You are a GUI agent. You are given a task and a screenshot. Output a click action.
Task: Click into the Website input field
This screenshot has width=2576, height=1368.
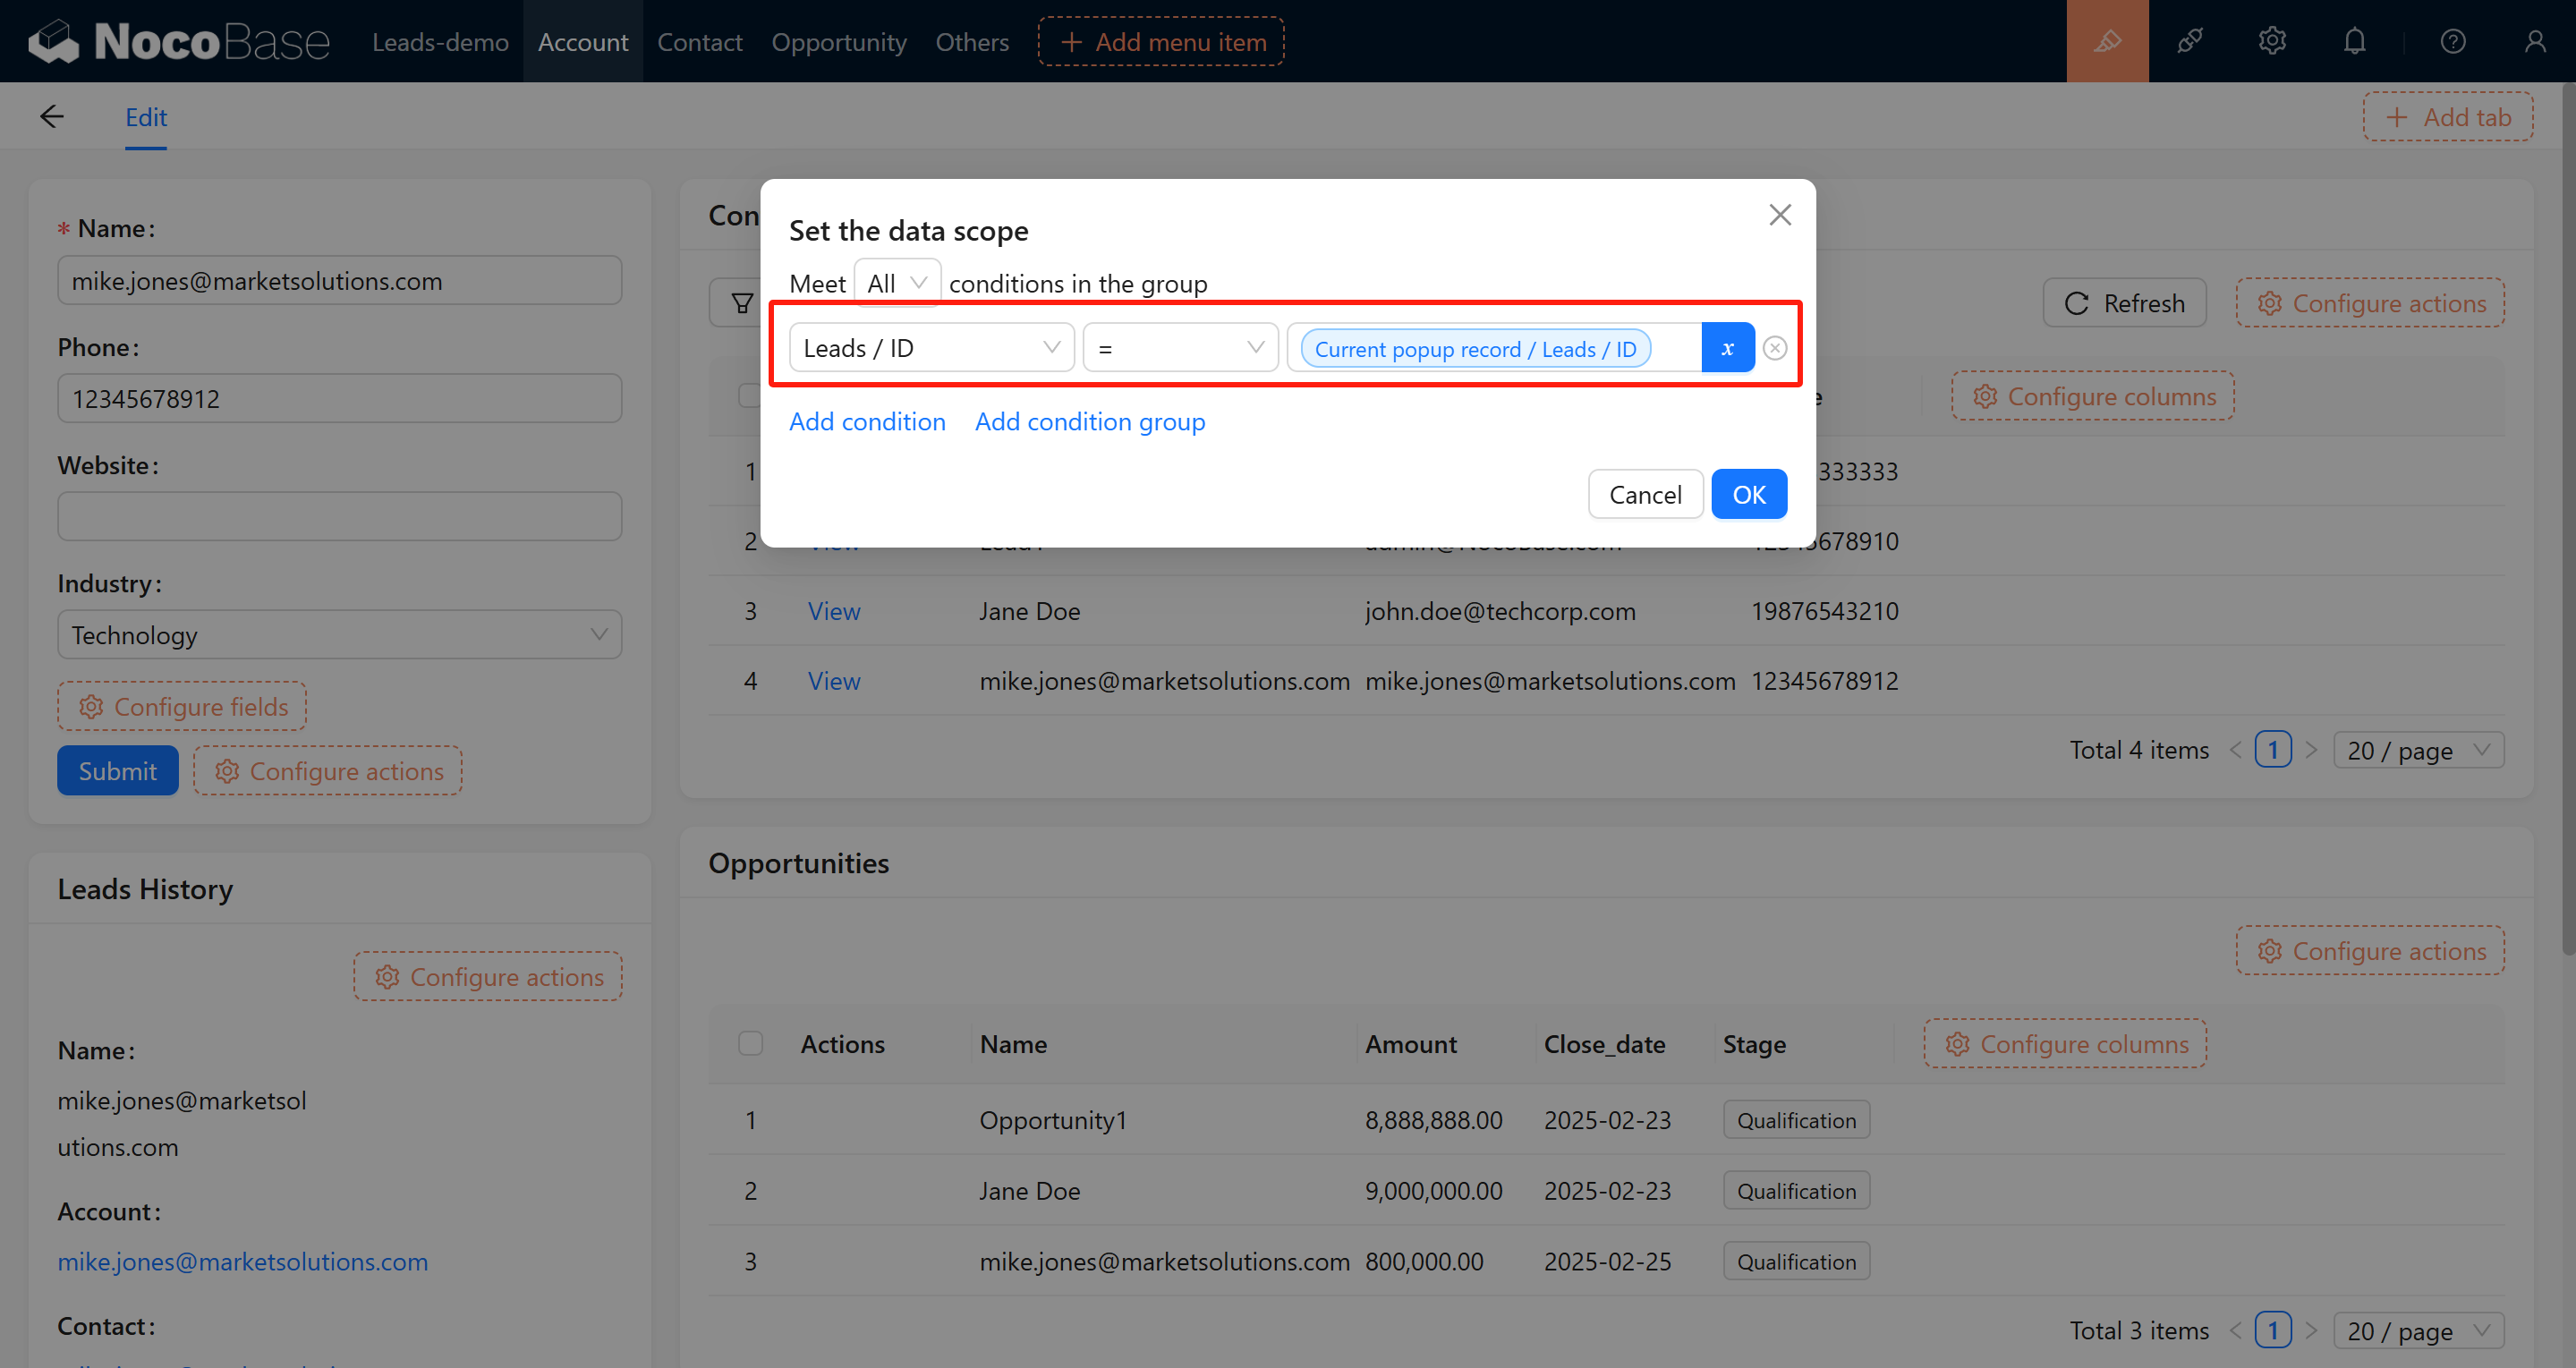(339, 517)
